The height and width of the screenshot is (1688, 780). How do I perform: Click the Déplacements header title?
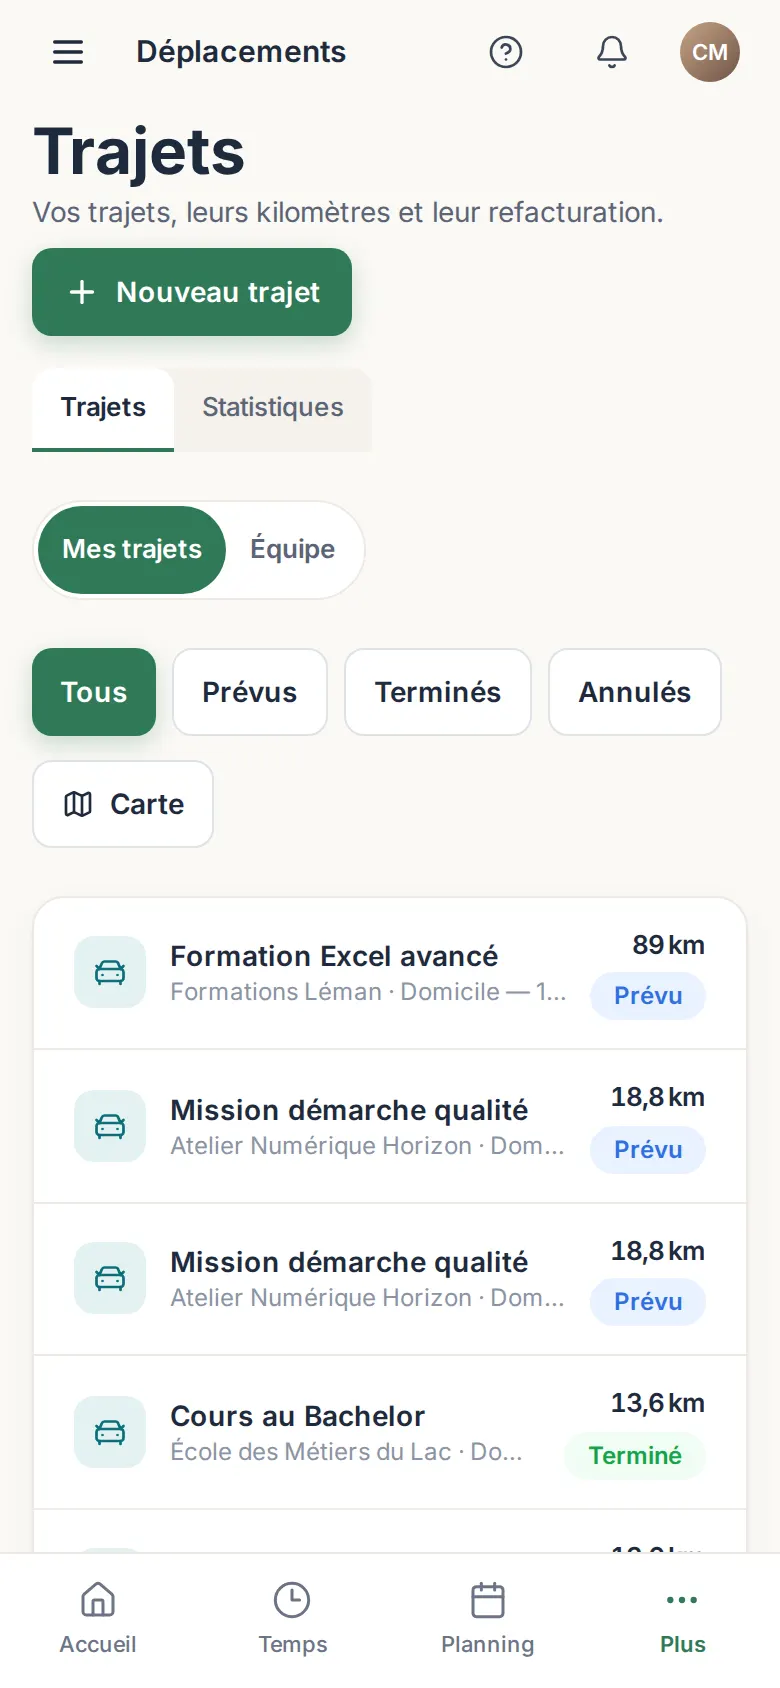click(241, 52)
